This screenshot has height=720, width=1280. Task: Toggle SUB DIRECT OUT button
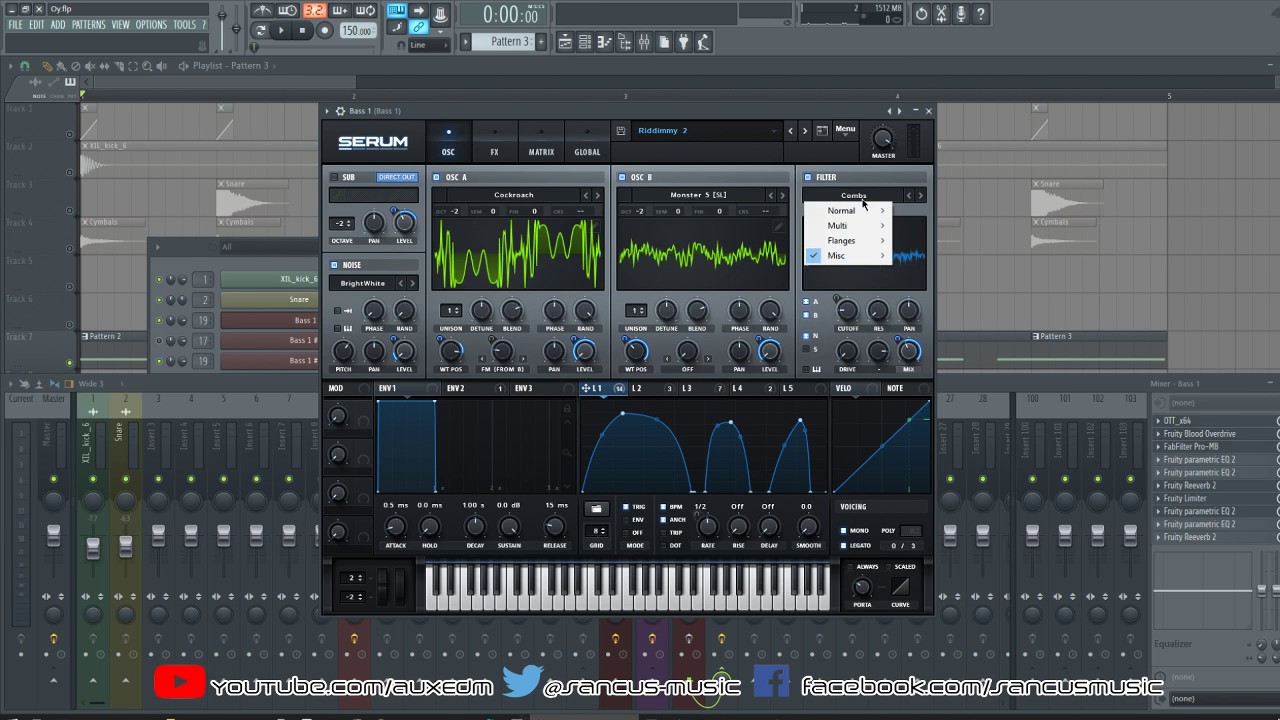coord(396,177)
